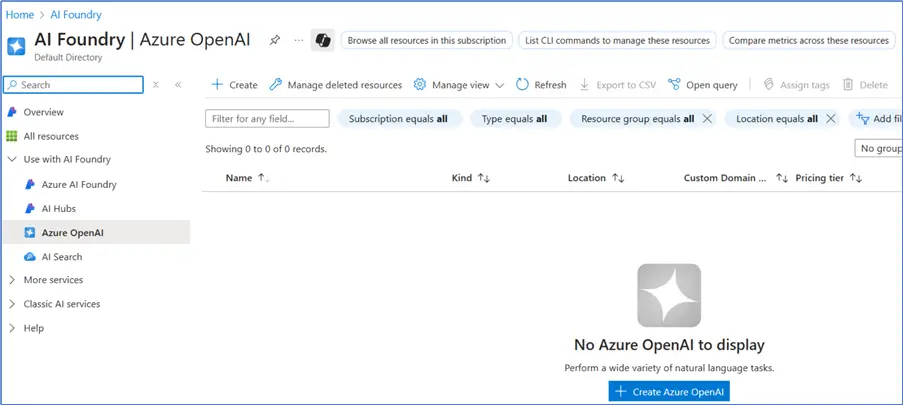Remove the Resource group filter with X
The width and height of the screenshot is (903, 405).
[708, 119]
